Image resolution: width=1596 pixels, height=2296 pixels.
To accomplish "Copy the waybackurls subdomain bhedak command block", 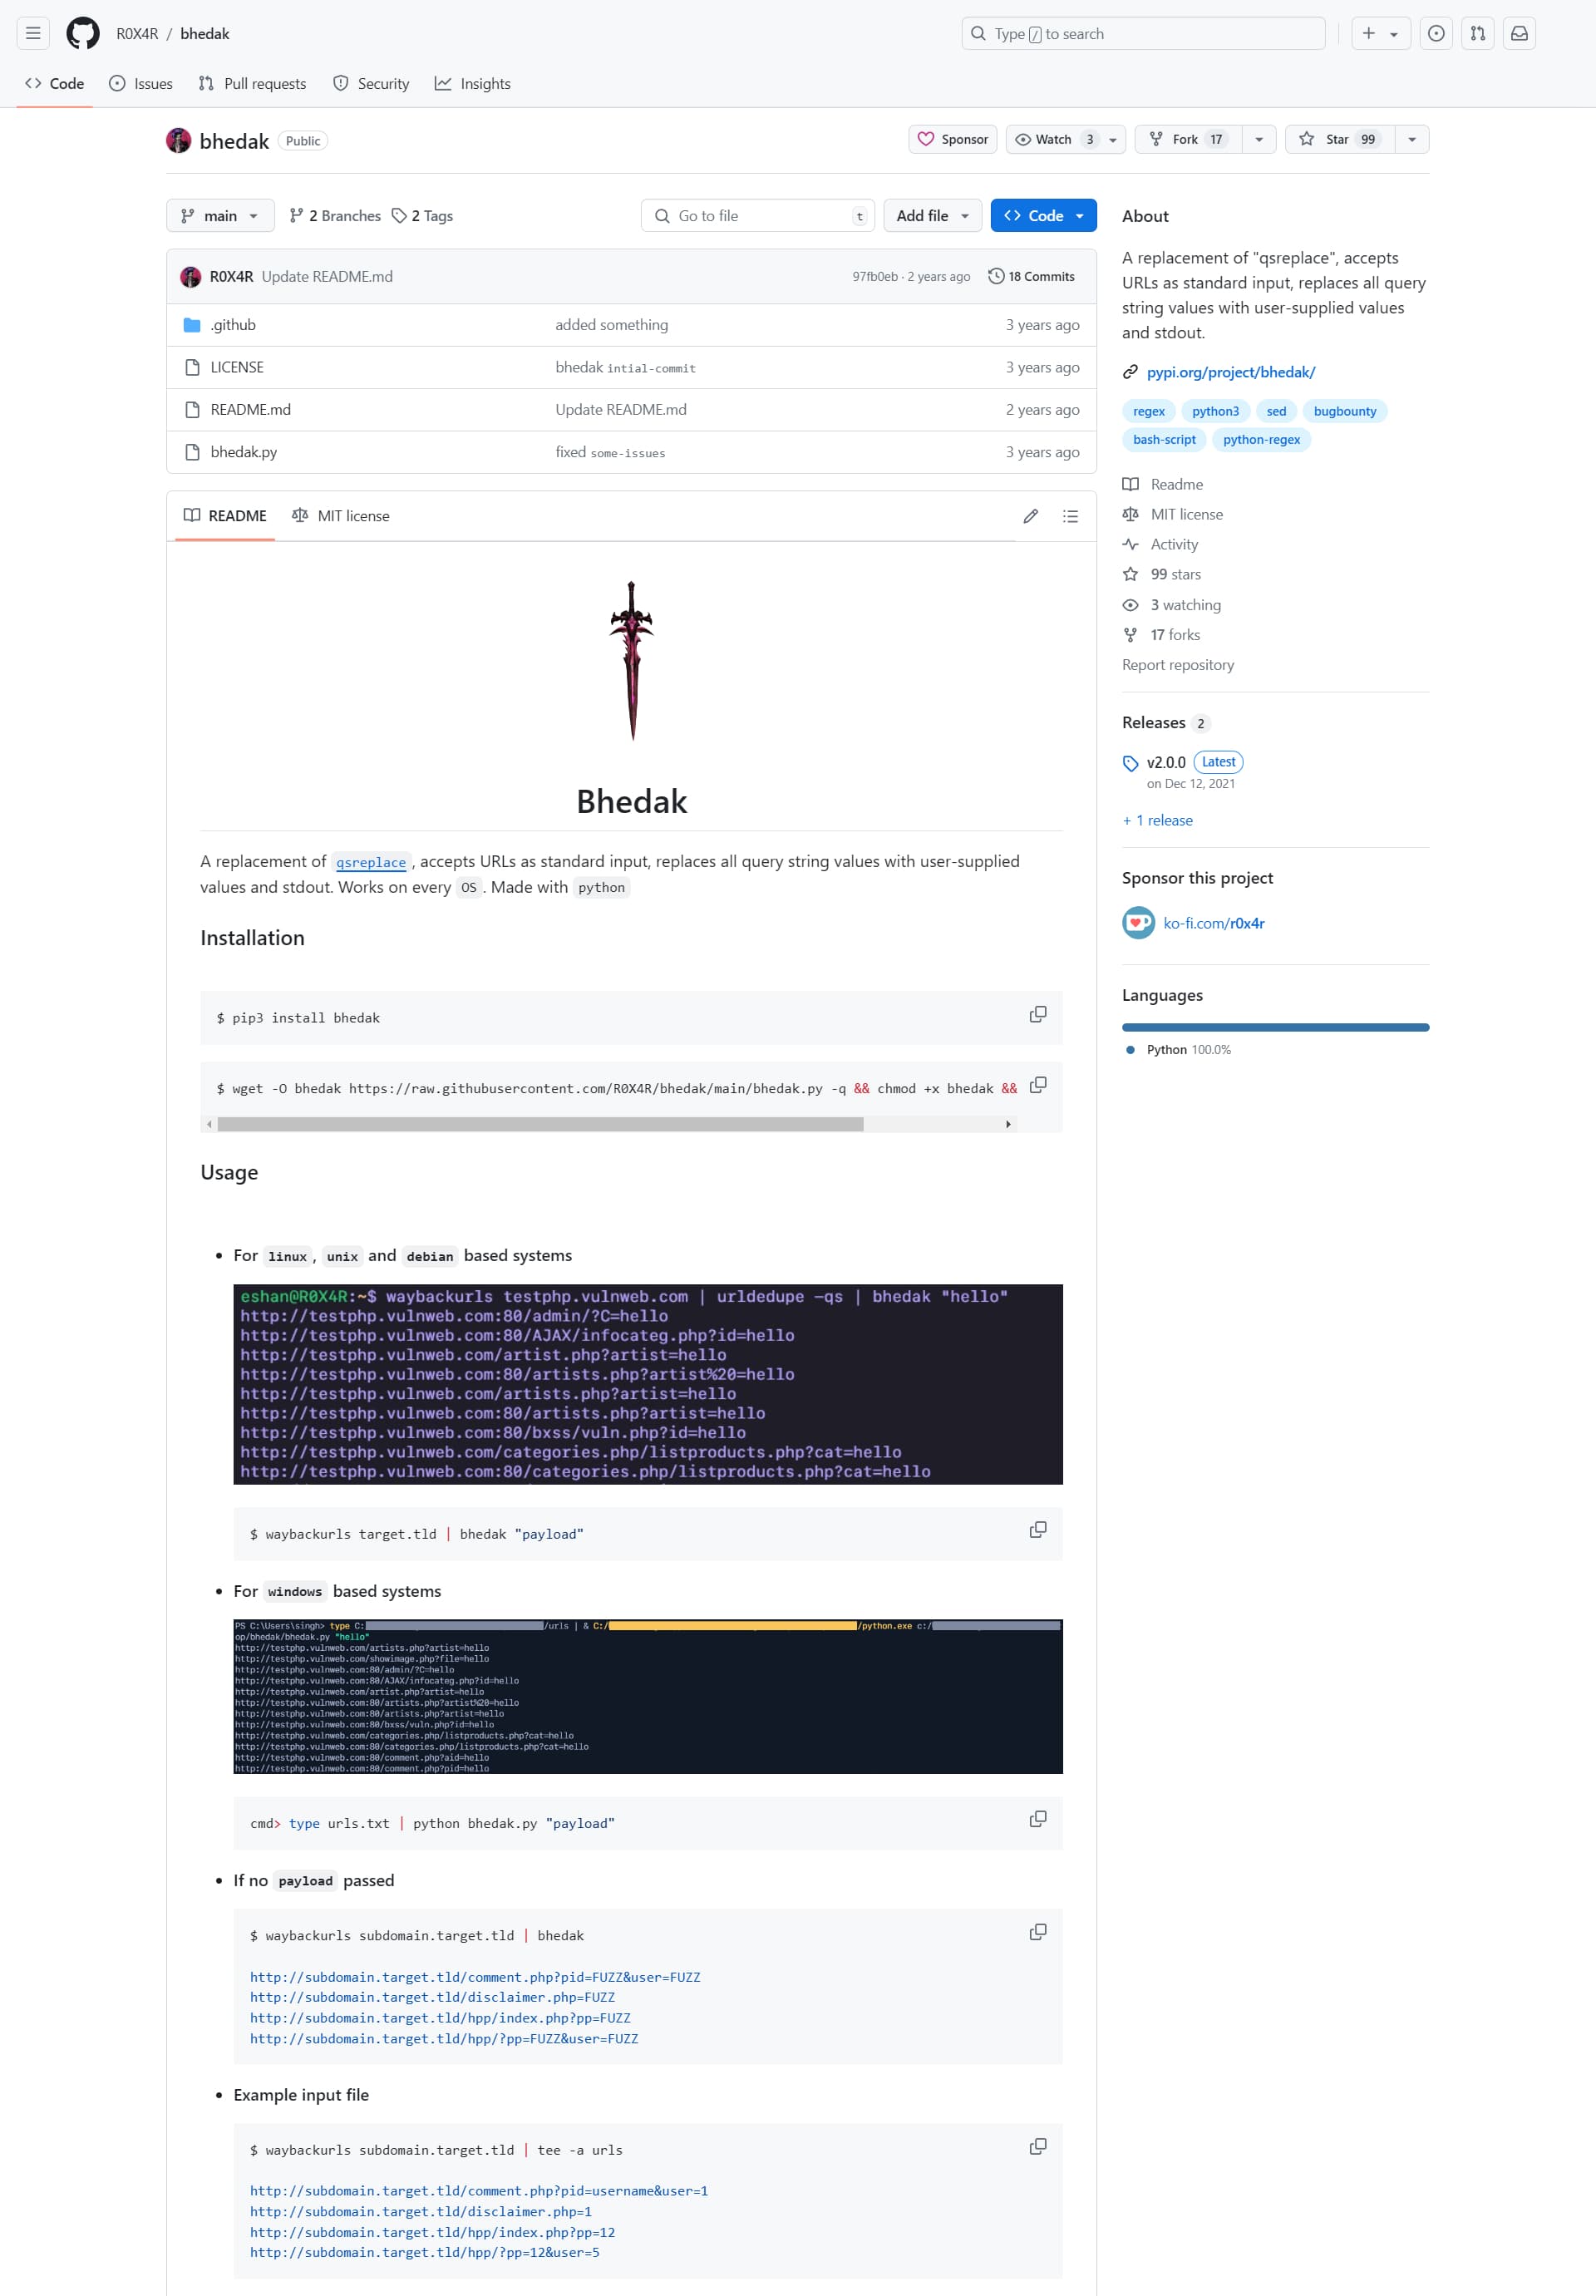I will pos(1038,1932).
